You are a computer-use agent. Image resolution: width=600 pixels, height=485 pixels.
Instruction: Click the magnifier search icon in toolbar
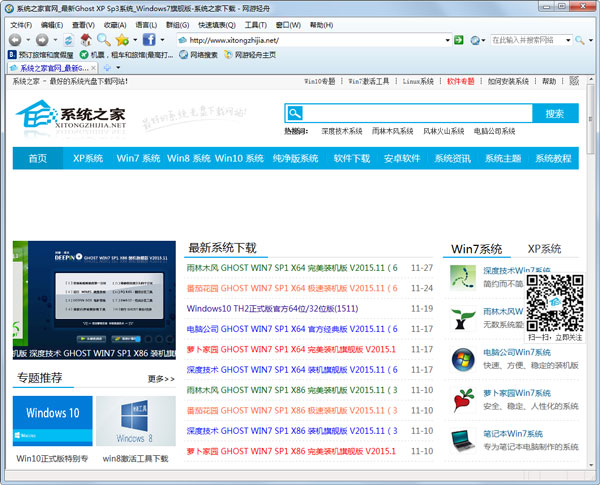point(103,40)
